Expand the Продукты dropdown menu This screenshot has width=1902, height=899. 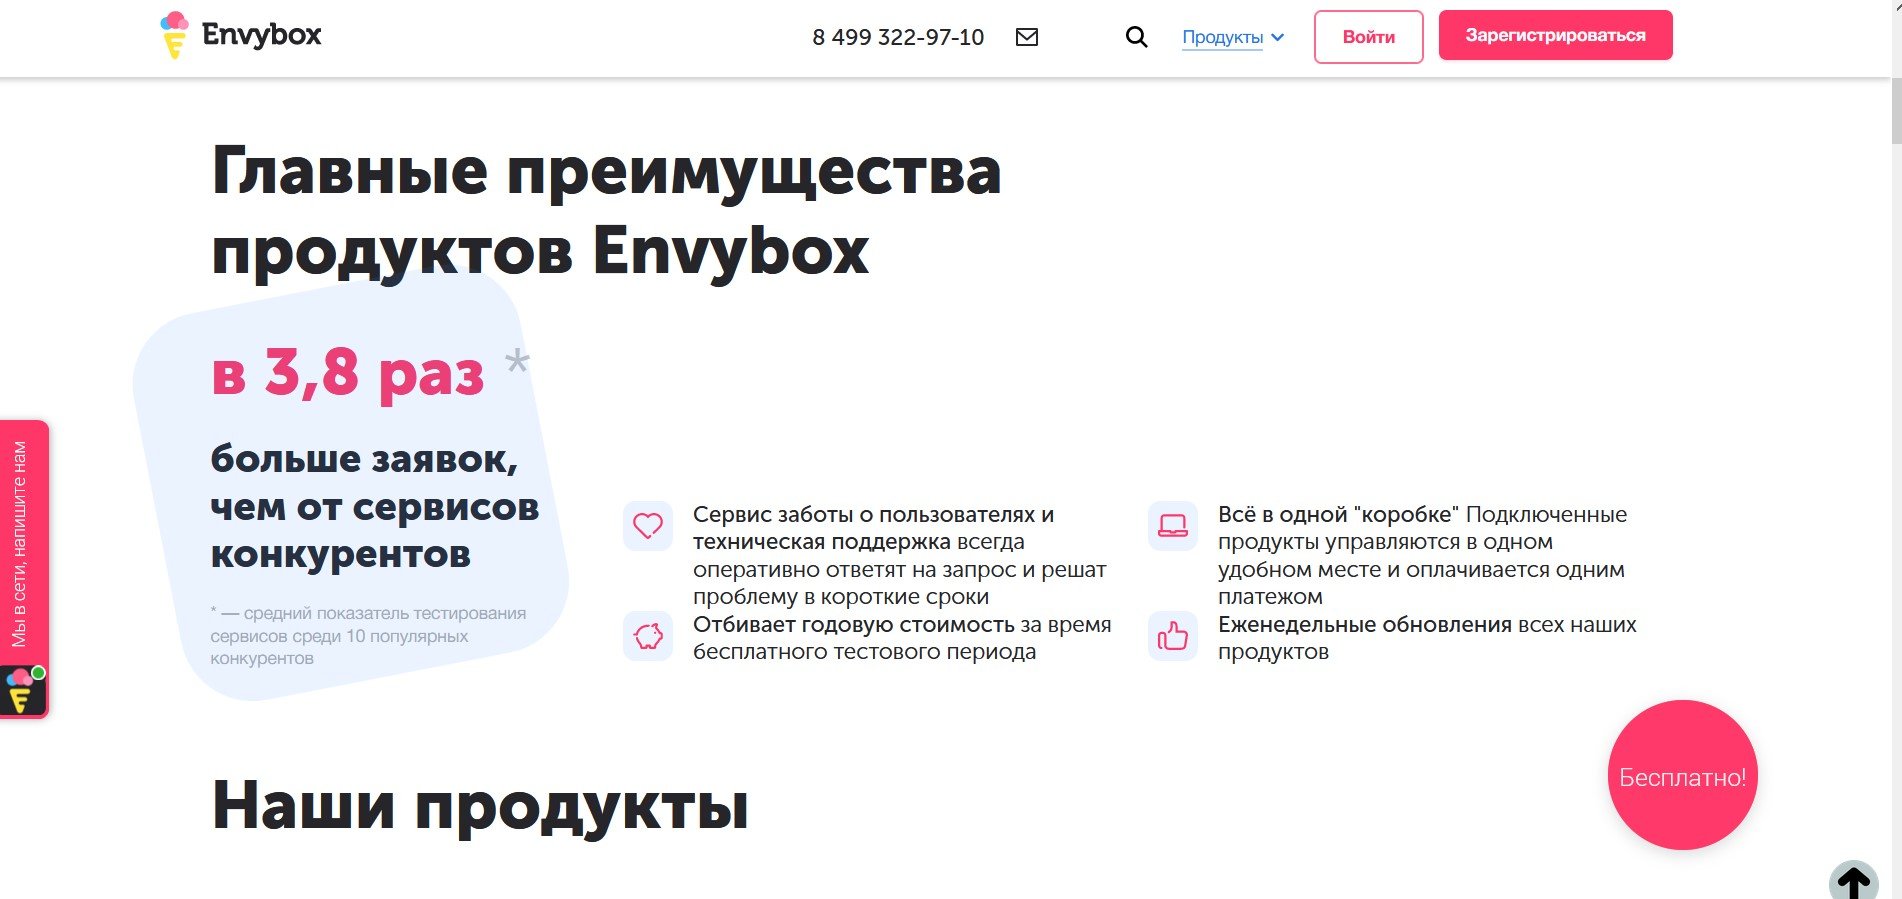[x=1222, y=37]
